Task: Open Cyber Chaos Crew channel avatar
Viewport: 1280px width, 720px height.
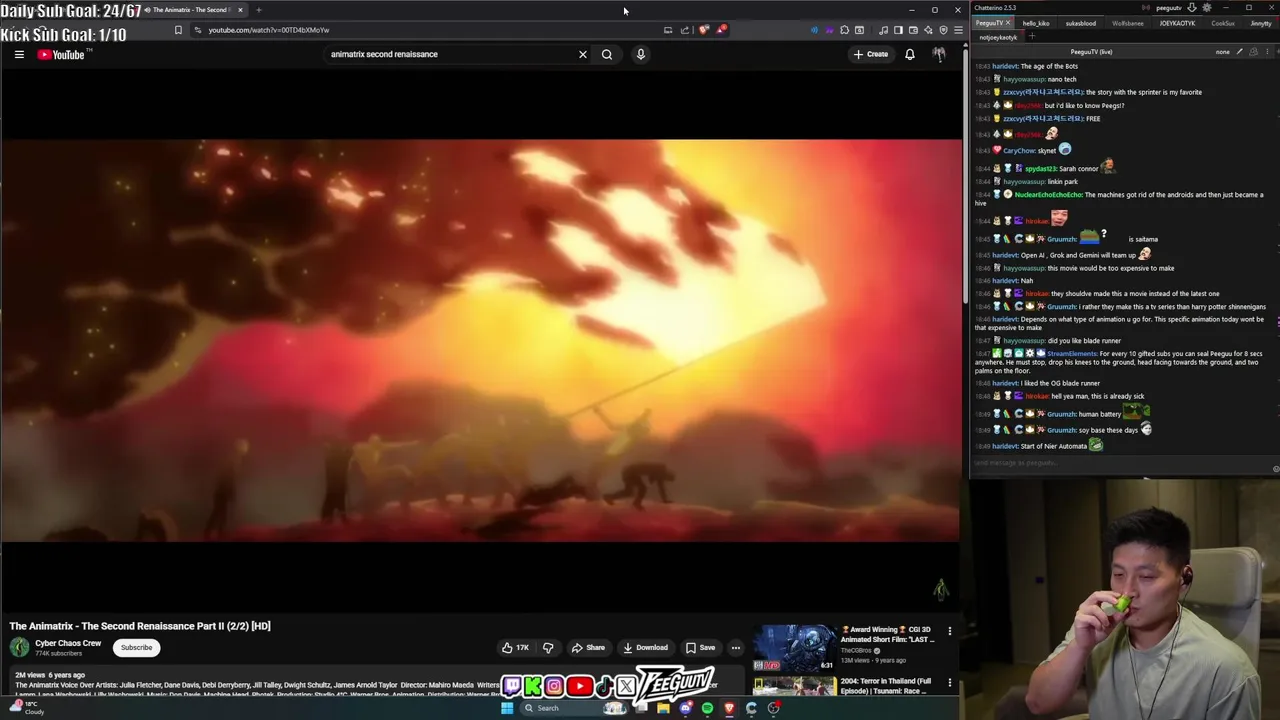Action: (x=19, y=647)
